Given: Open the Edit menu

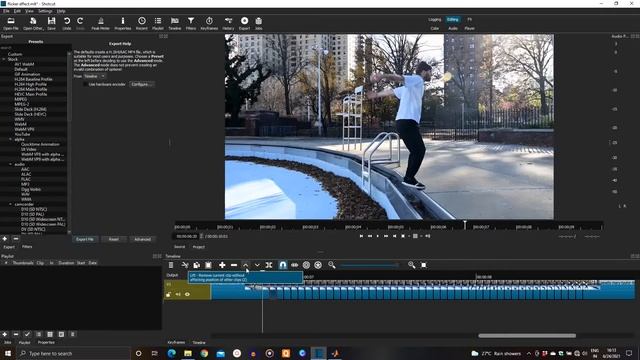Looking at the screenshot, I should [17, 11].
